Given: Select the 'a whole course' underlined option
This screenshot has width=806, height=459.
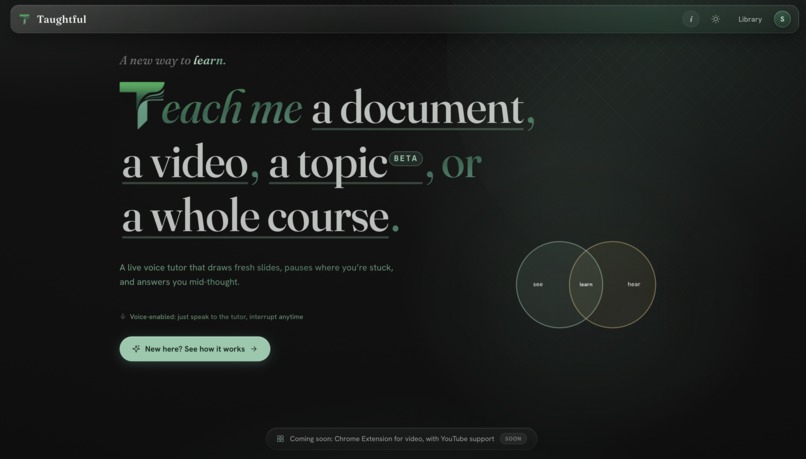Looking at the screenshot, I should [x=255, y=217].
